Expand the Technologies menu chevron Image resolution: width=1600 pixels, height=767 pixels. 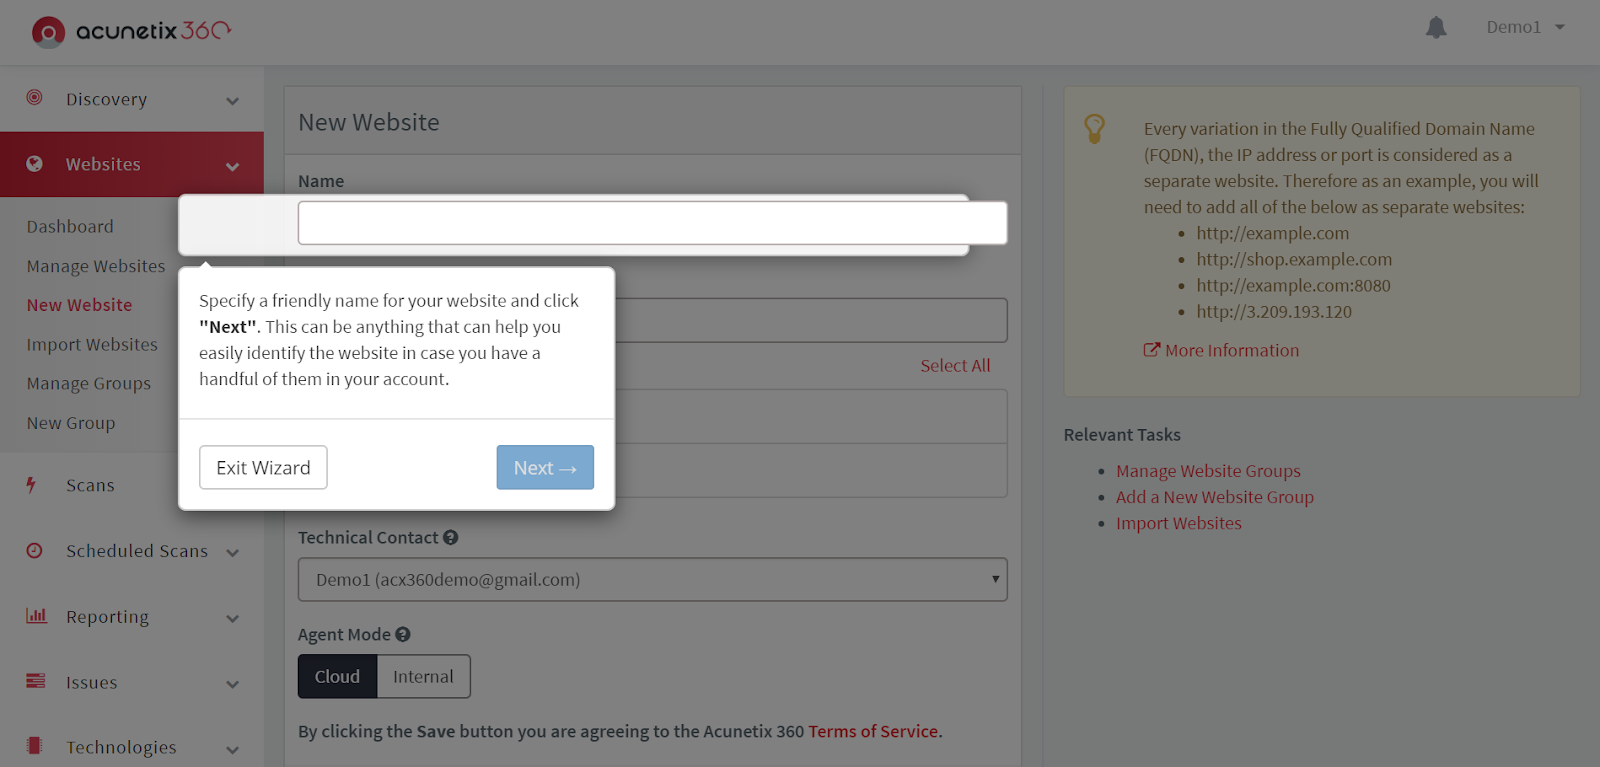click(233, 750)
